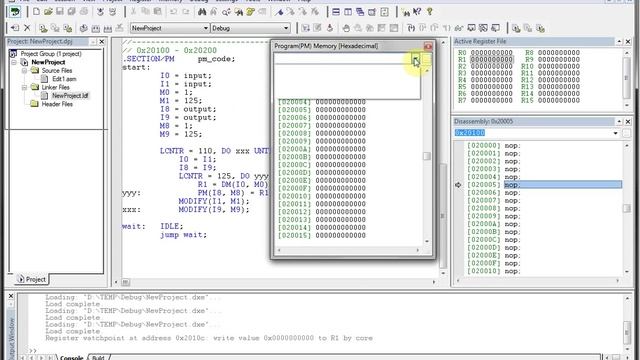Viewport: 640px width, 360px height.
Task: Open a file via the folder icon
Action: pyautogui.click(x=48, y=12)
